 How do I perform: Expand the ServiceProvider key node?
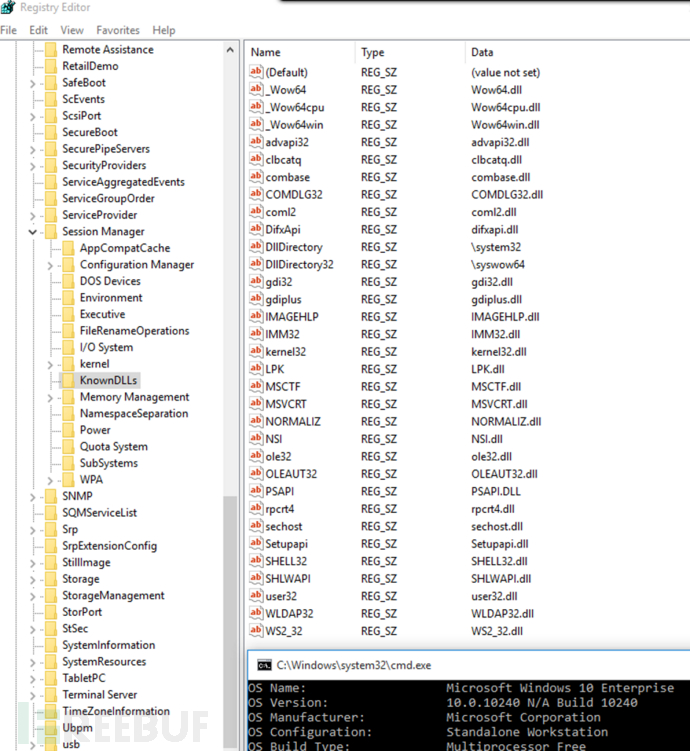pyautogui.click(x=33, y=216)
